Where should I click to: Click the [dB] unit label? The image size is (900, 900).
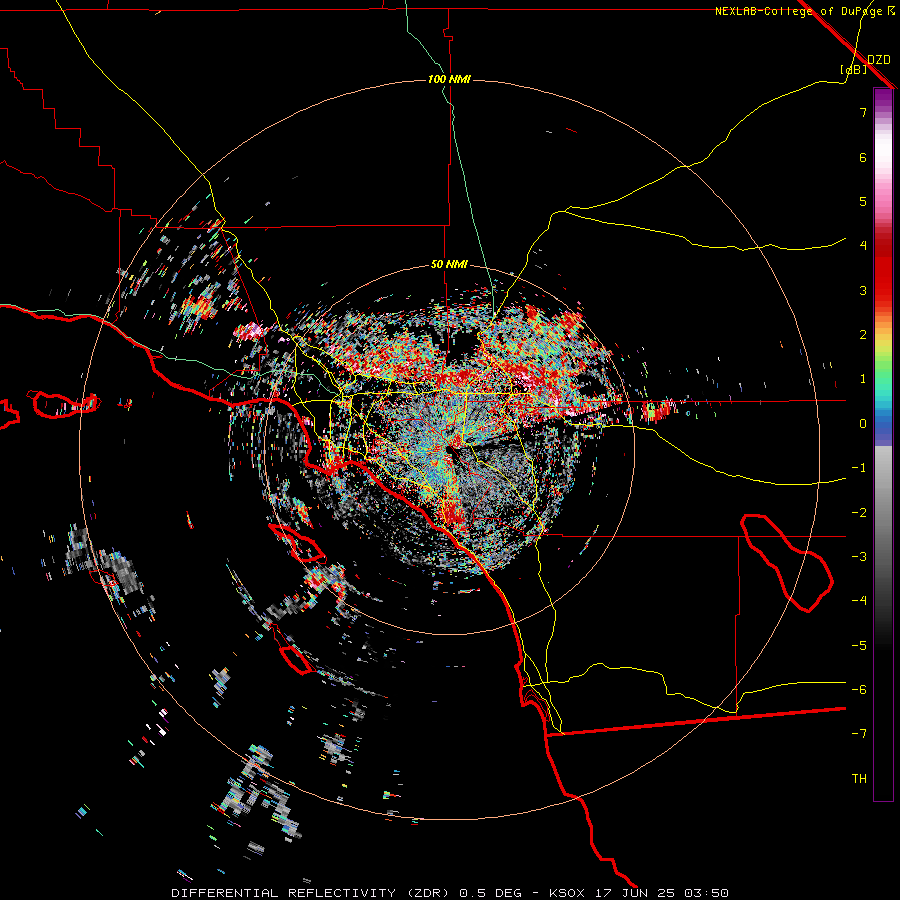coord(854,69)
